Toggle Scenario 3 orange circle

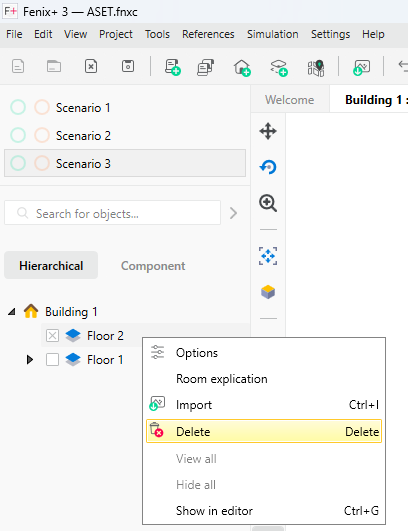[42, 163]
